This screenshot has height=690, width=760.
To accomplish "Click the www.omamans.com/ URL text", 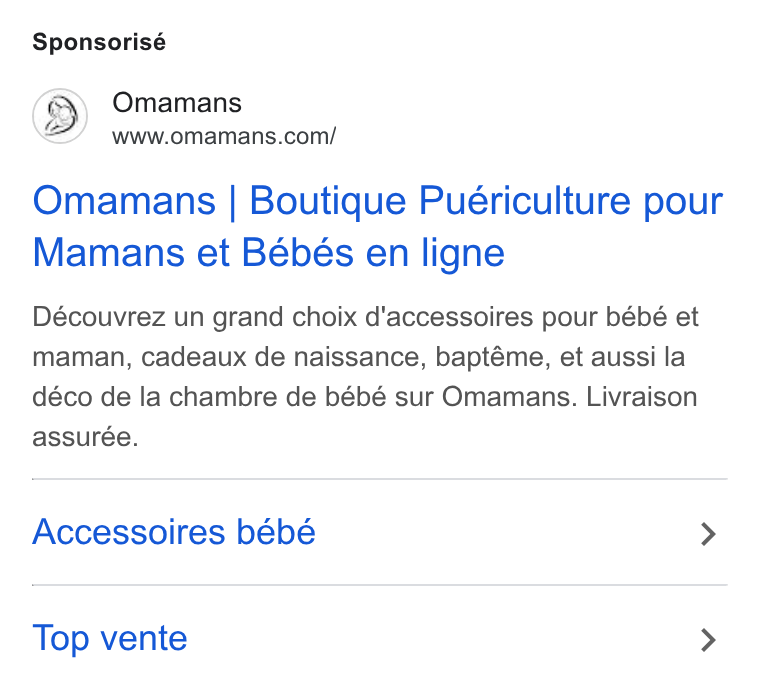I will [x=224, y=136].
